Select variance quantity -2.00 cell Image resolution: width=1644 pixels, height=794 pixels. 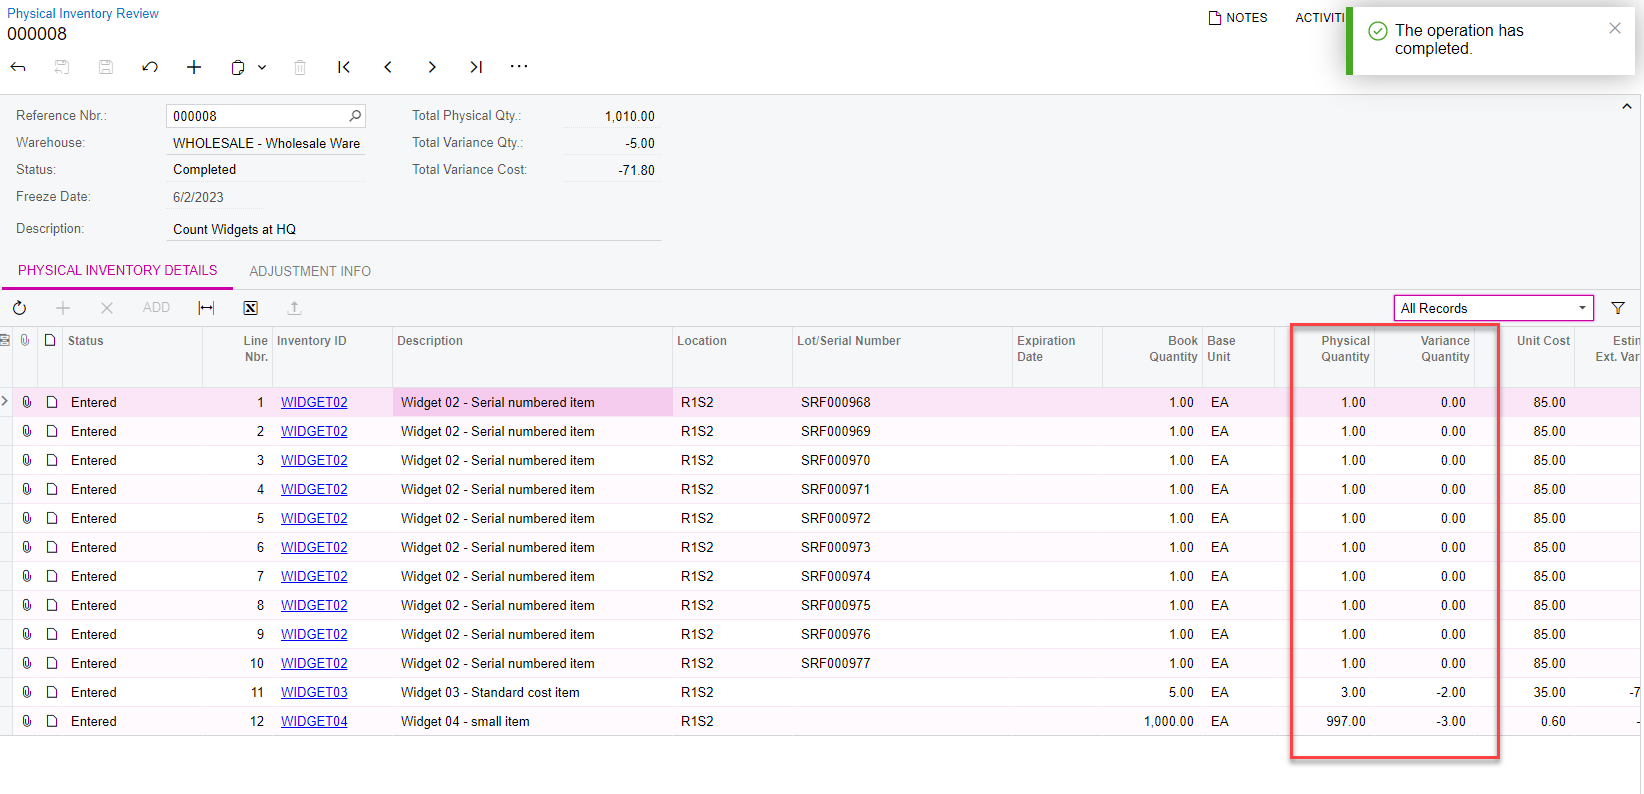pos(1424,692)
